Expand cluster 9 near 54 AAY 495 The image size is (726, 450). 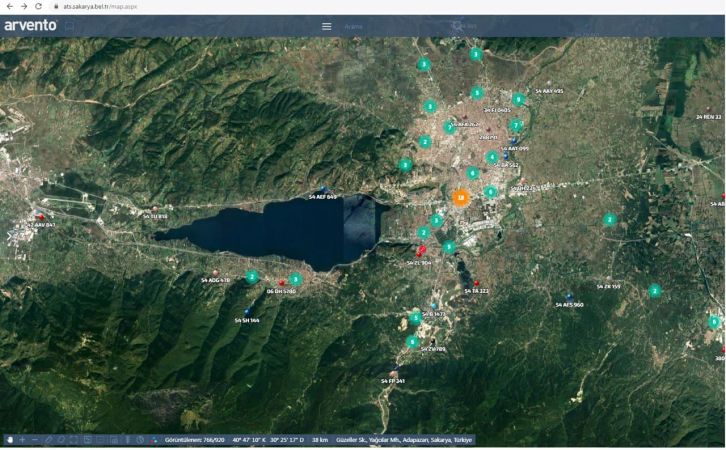tap(519, 99)
